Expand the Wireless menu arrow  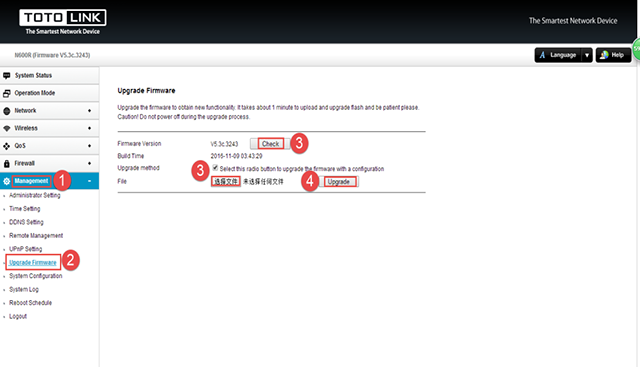89,128
